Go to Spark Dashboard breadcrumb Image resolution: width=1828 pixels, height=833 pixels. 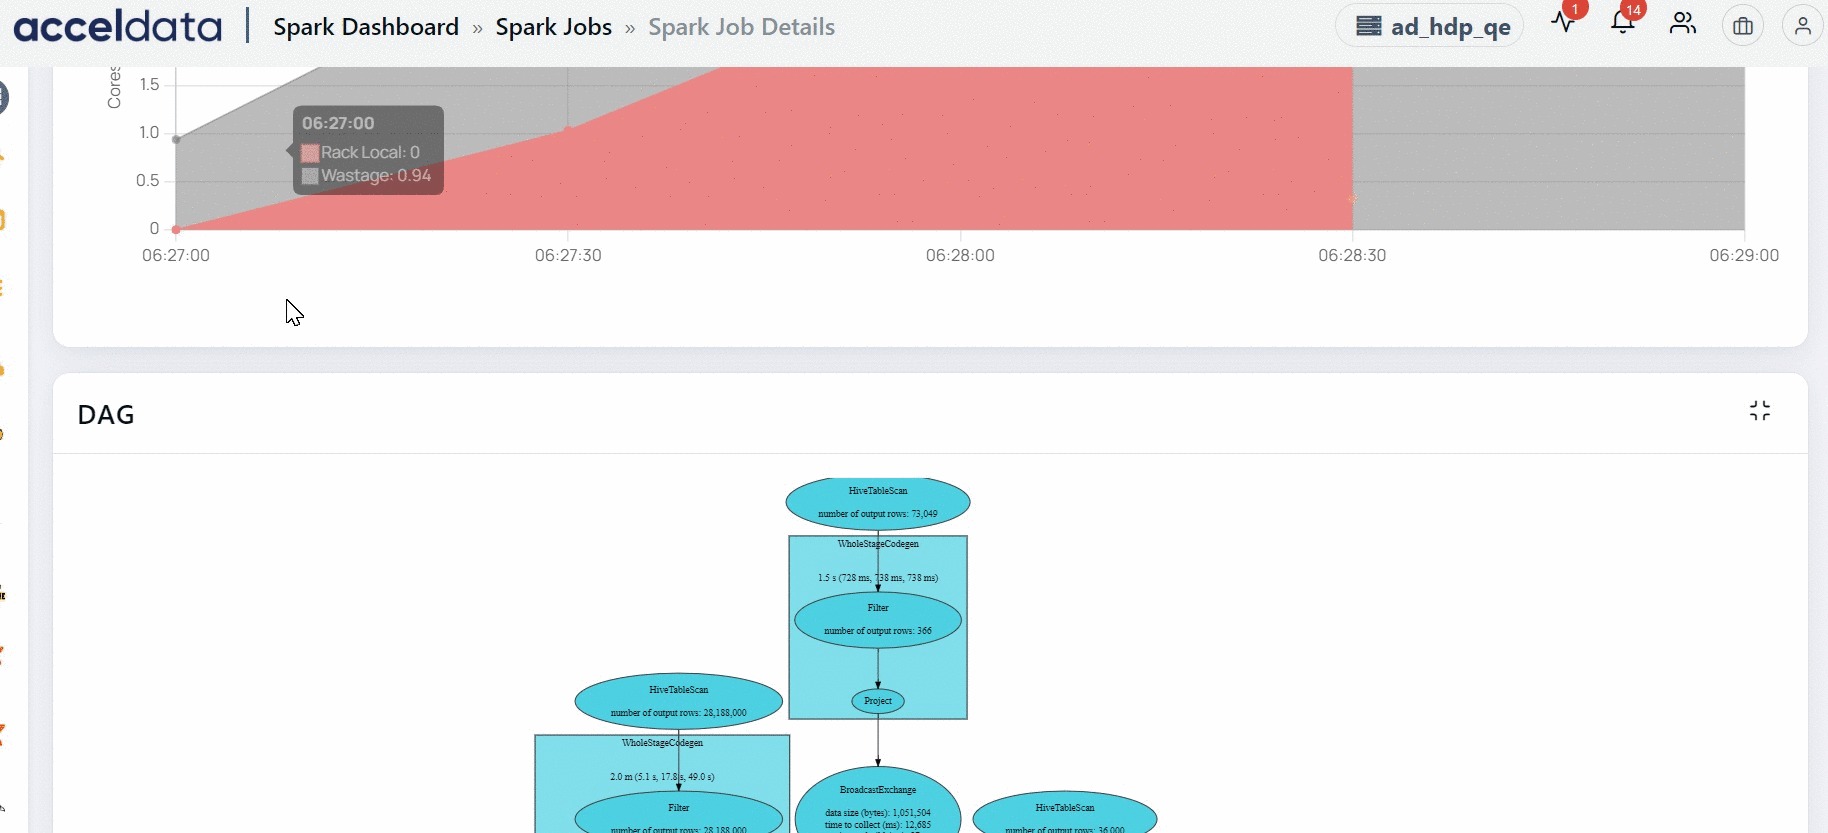pos(366,27)
